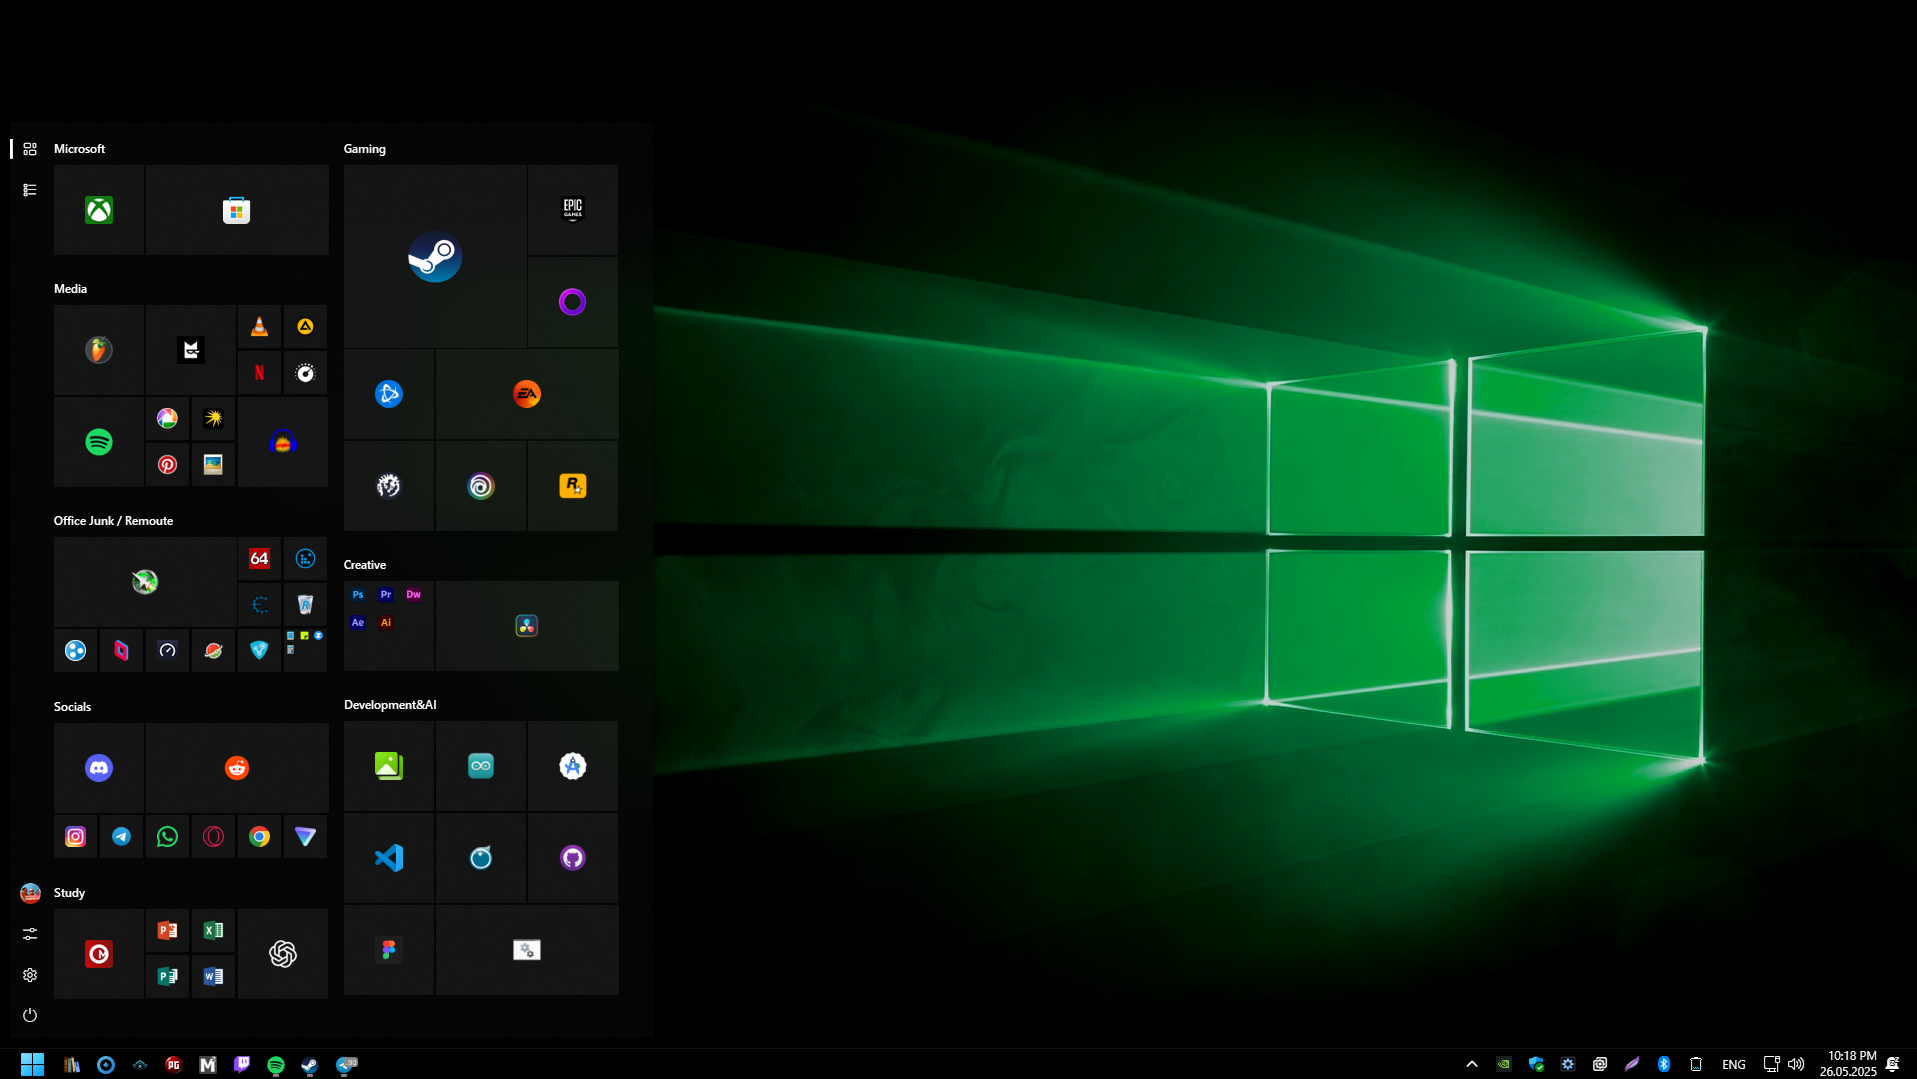
Task: Open the gear window tile in Development&AI
Action: pyautogui.click(x=527, y=950)
